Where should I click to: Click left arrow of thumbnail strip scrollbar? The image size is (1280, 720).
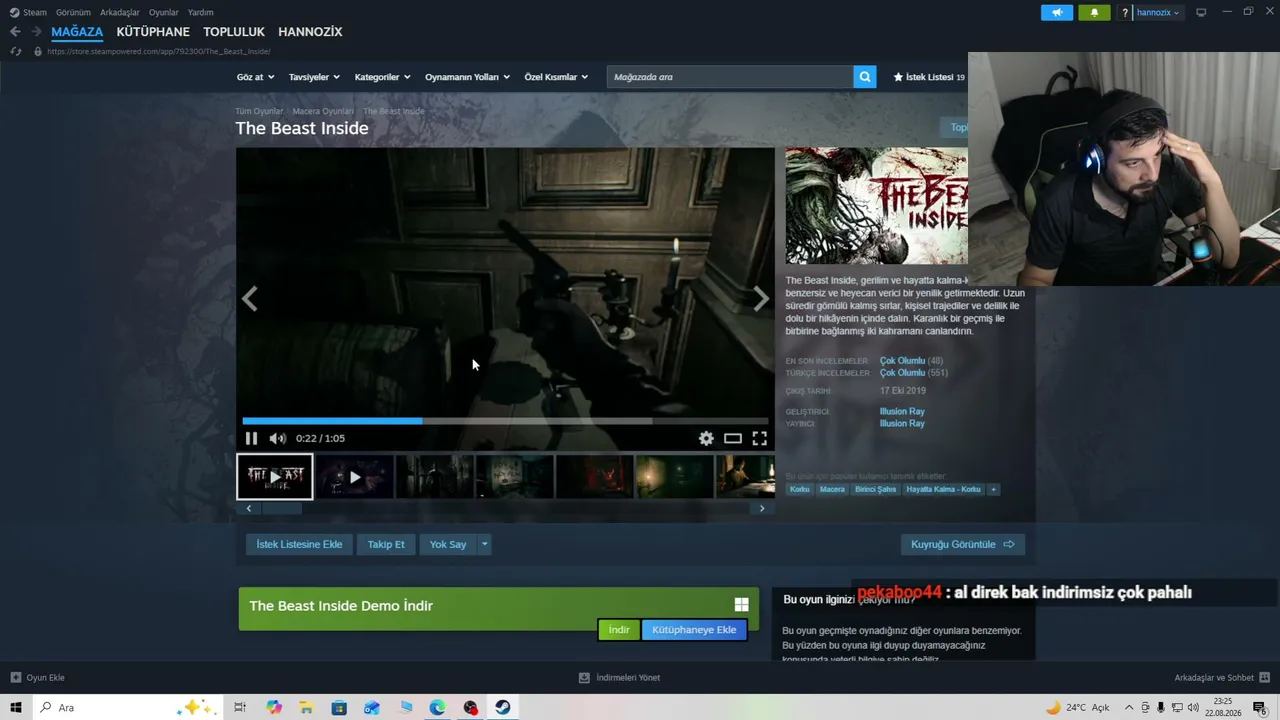249,508
